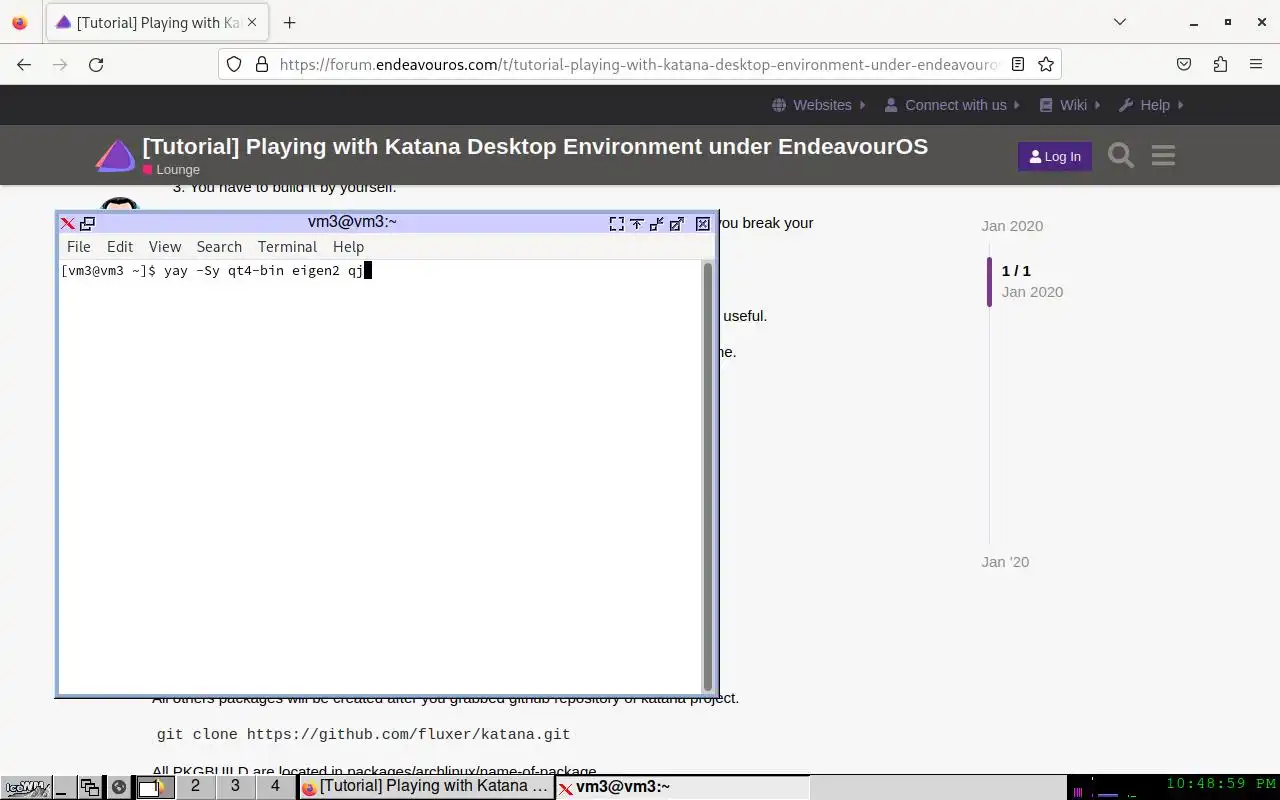Image resolution: width=1280 pixels, height=800 pixels.
Task: Switch to workspace 1
Action: [x=154, y=787]
